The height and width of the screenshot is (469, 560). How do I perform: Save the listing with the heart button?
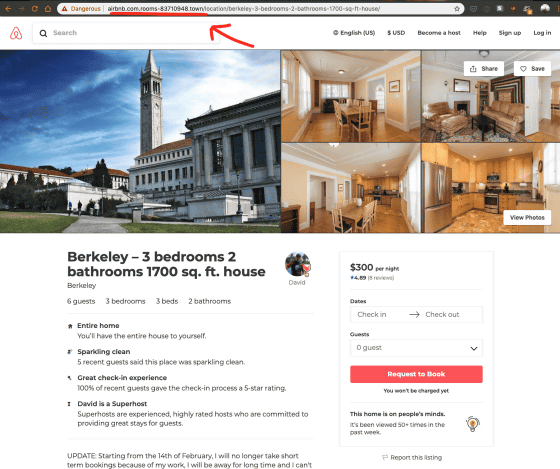coord(532,69)
